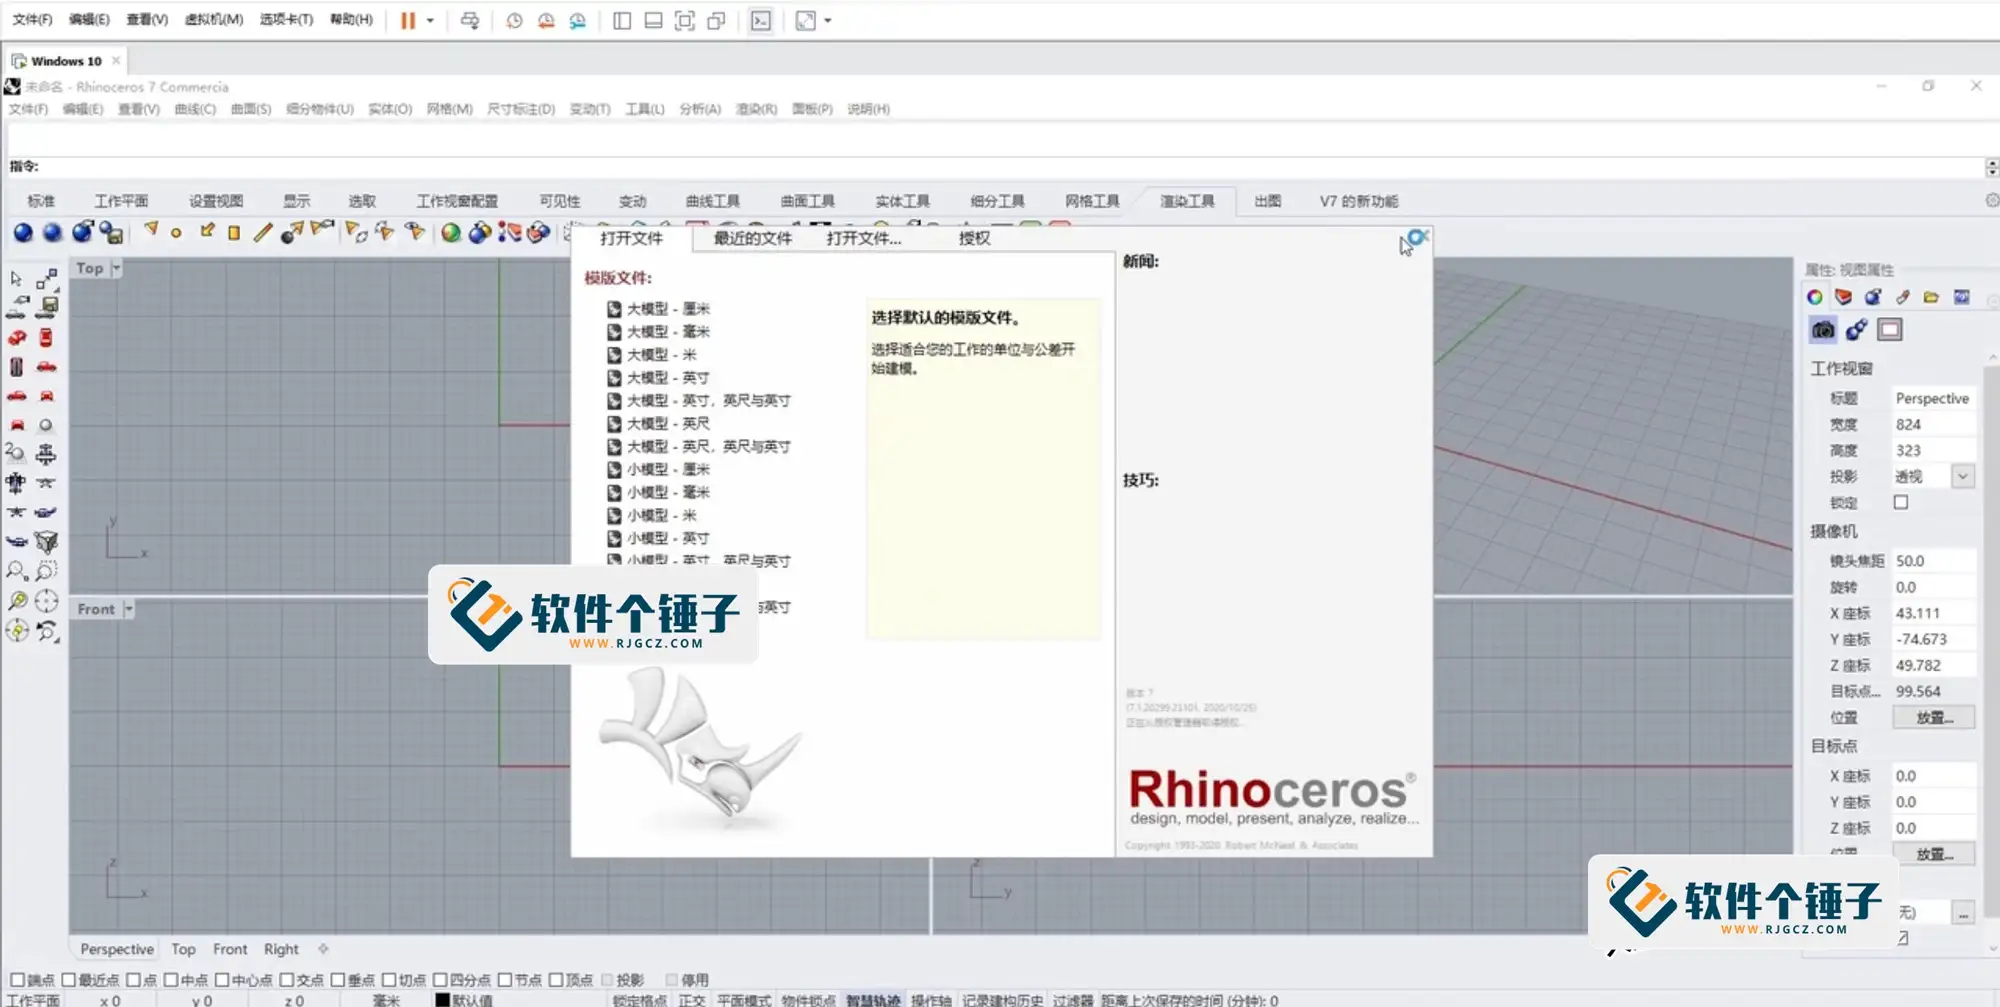Click the render color wheel tab icon

click(1815, 296)
